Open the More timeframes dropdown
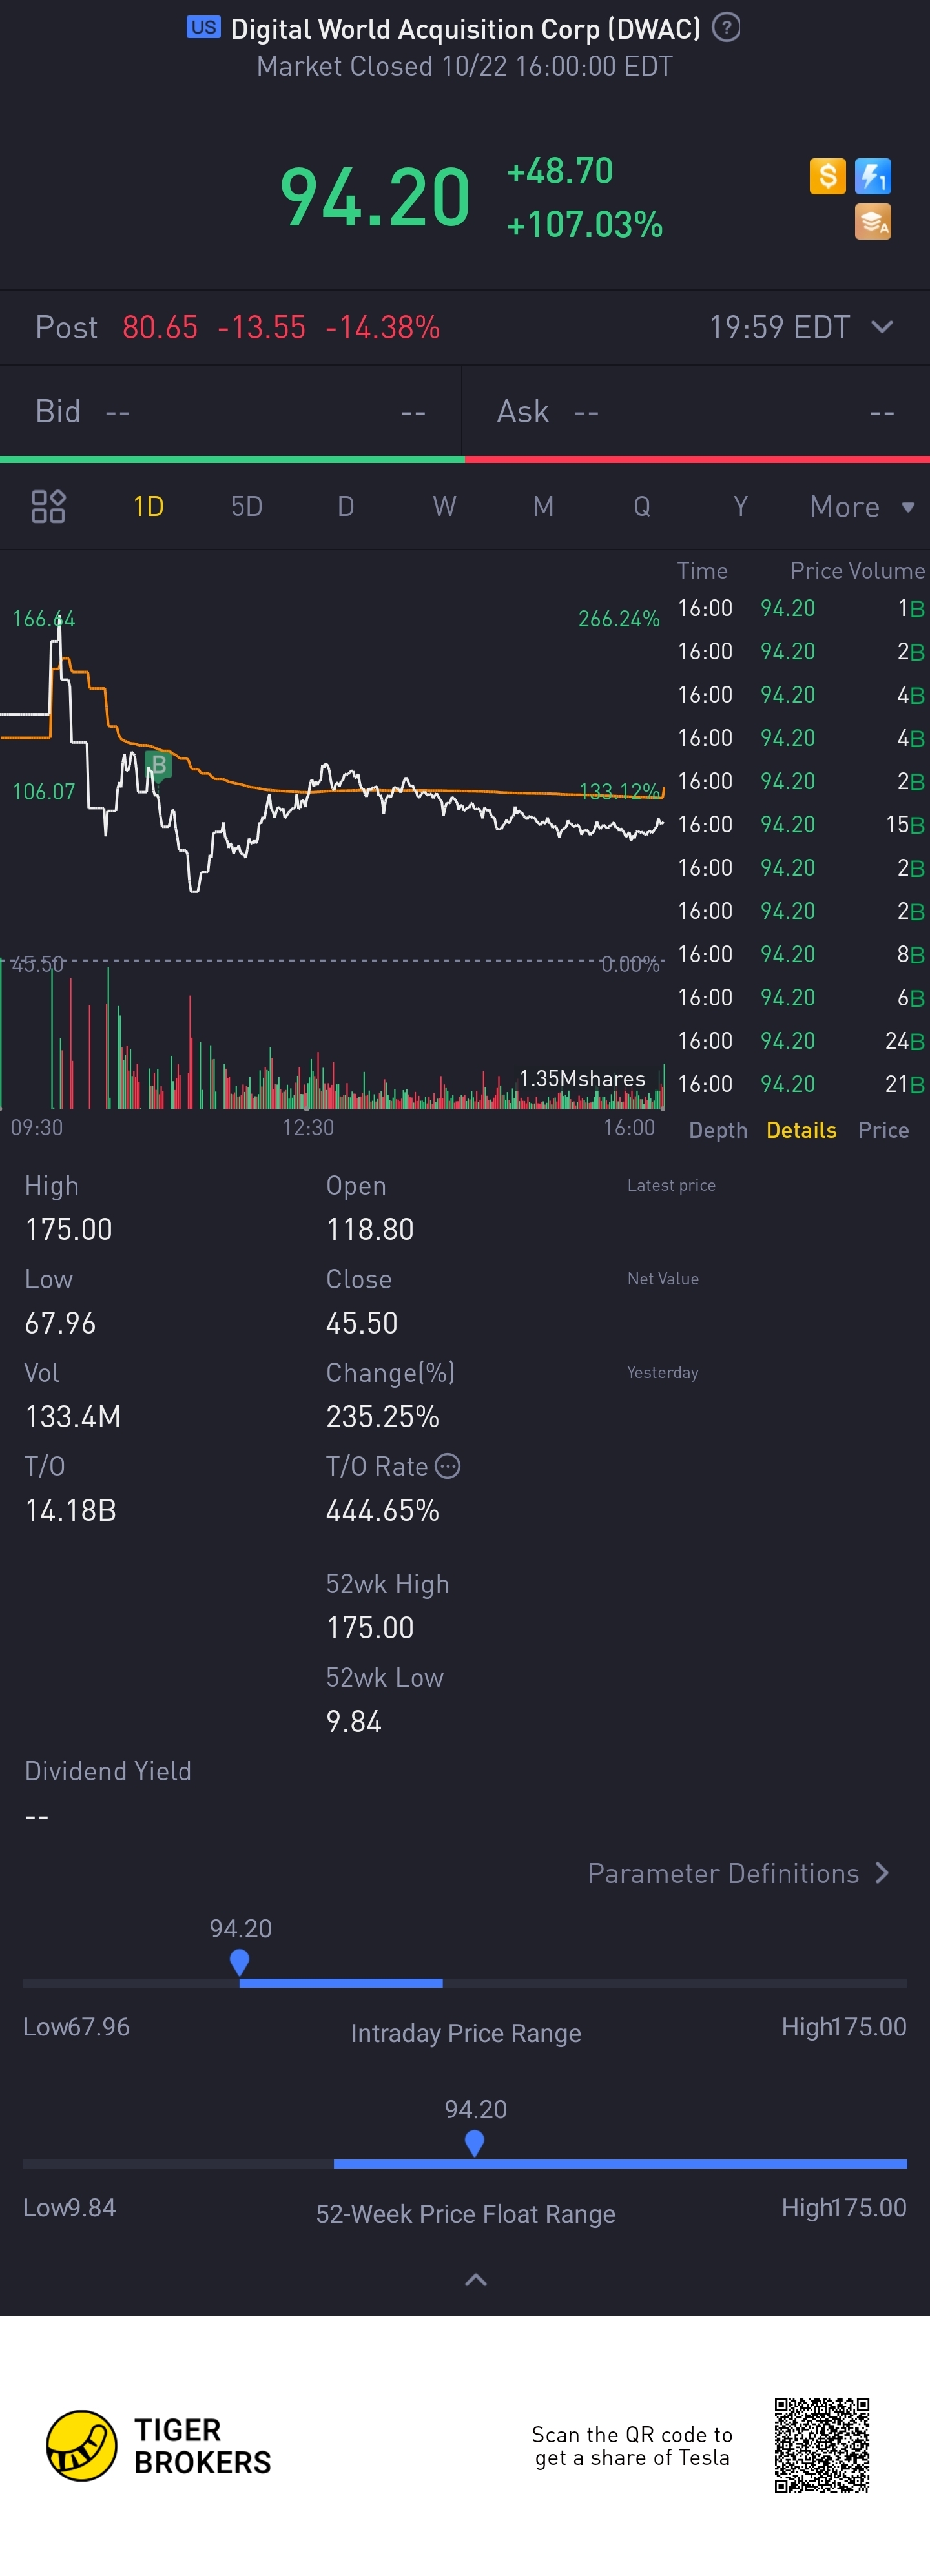Image resolution: width=930 pixels, height=2576 pixels. pos(862,506)
